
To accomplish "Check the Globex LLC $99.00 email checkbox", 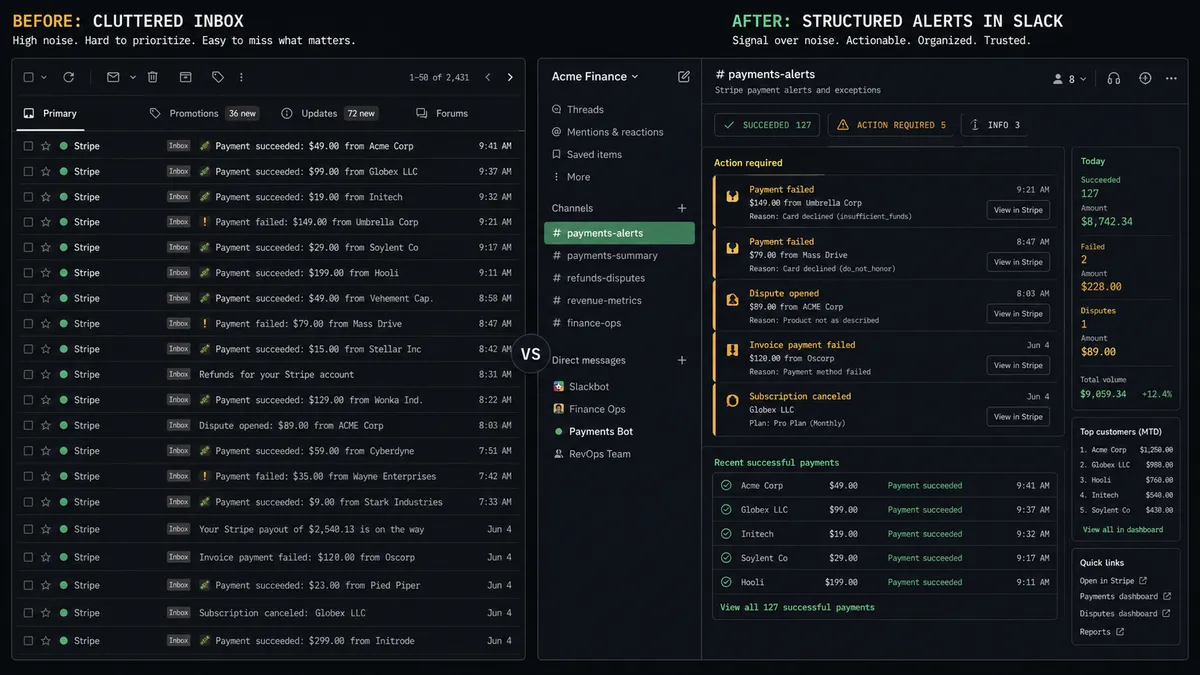I will 28,171.
